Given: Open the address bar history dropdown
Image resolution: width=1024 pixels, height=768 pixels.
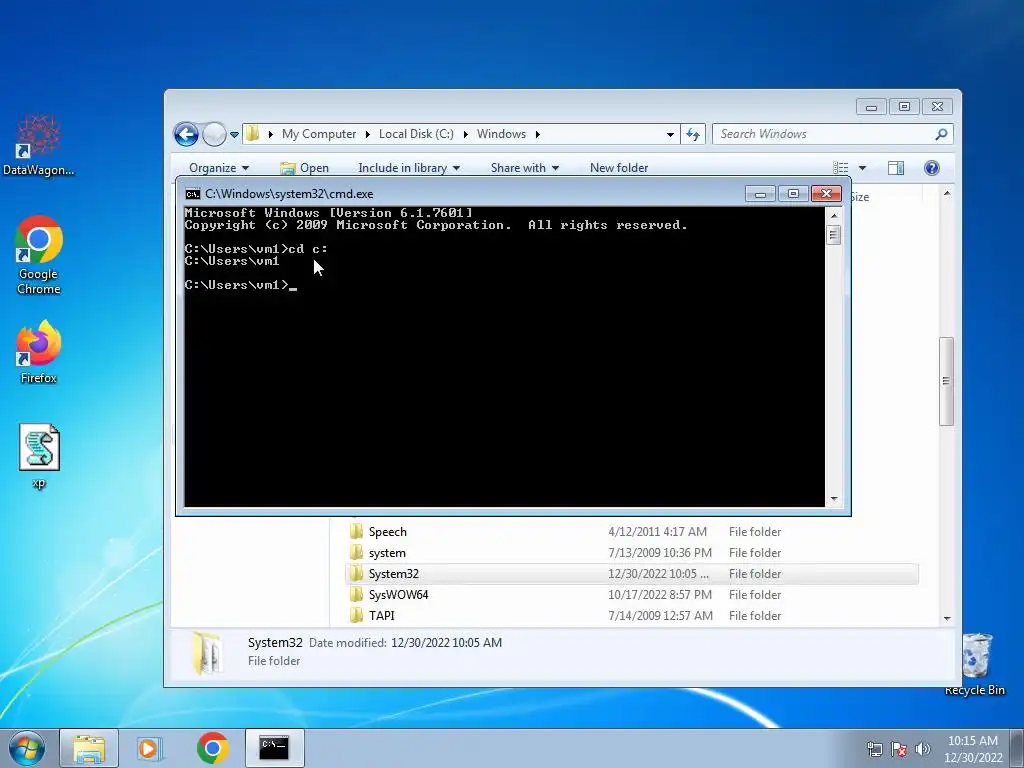Looking at the screenshot, I should point(670,135).
